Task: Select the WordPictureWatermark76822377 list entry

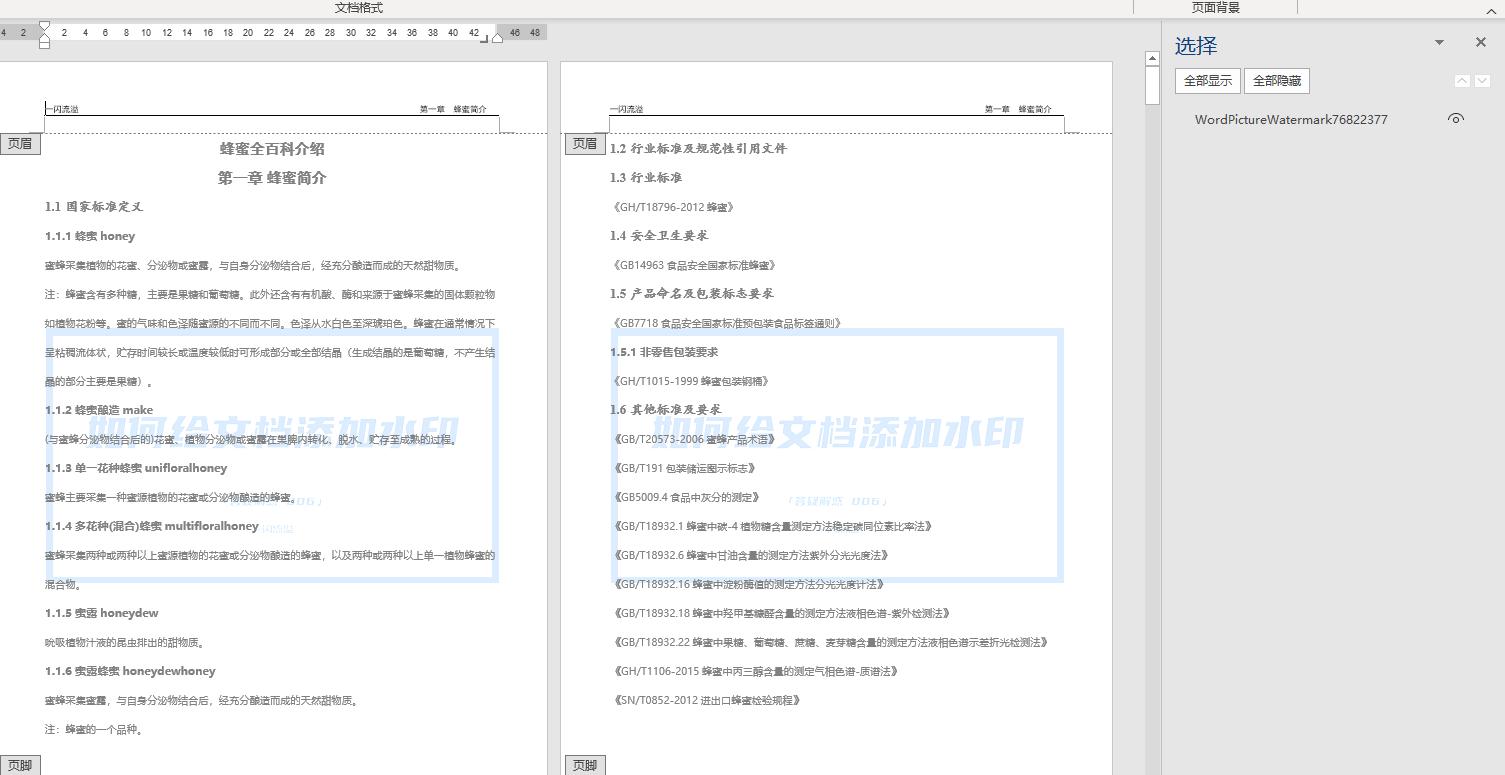Action: (1291, 119)
